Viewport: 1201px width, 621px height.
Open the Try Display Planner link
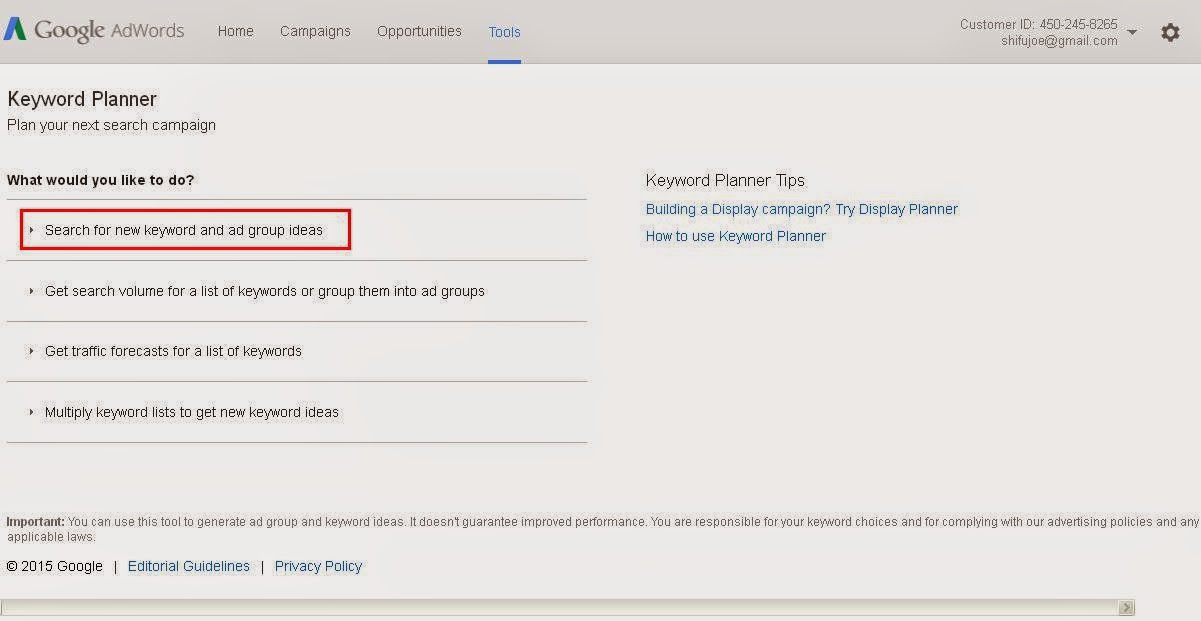pyautogui.click(x=802, y=209)
